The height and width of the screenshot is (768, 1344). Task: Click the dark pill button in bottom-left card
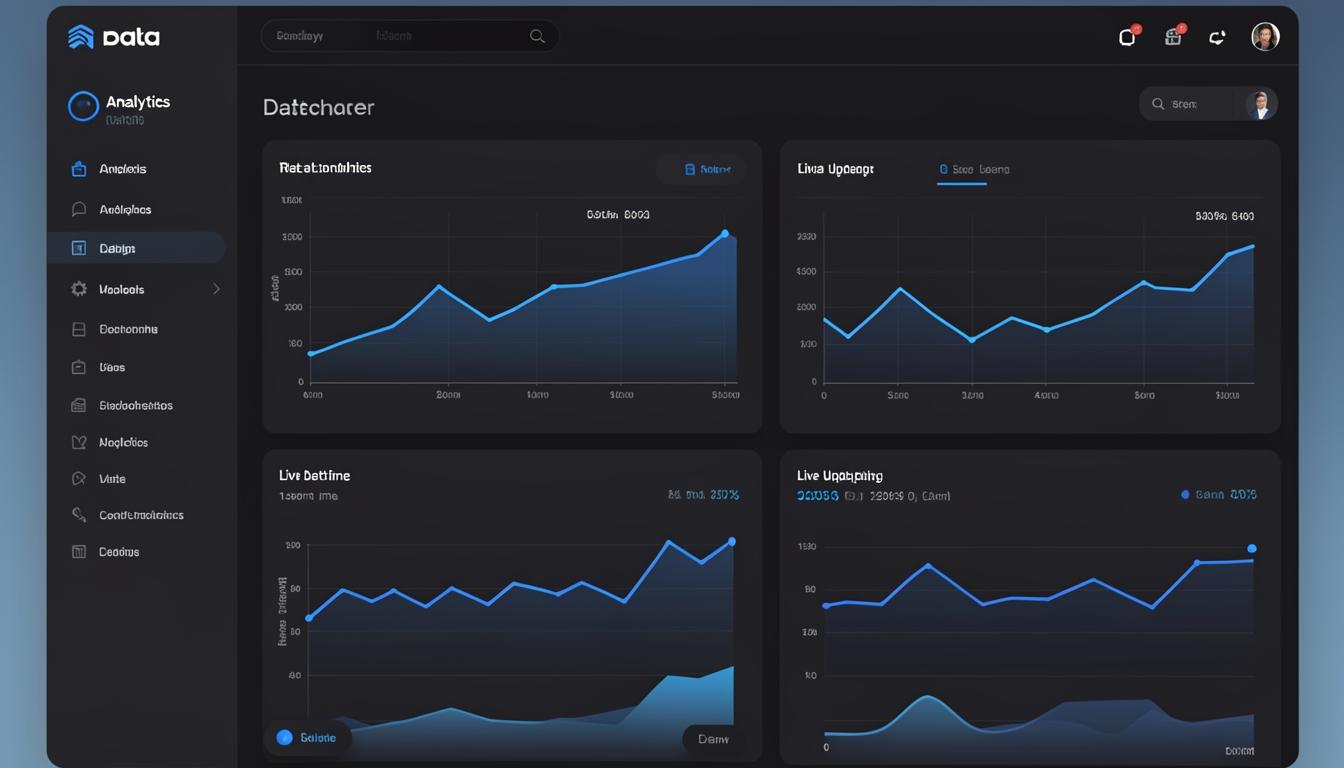pyautogui.click(x=713, y=739)
